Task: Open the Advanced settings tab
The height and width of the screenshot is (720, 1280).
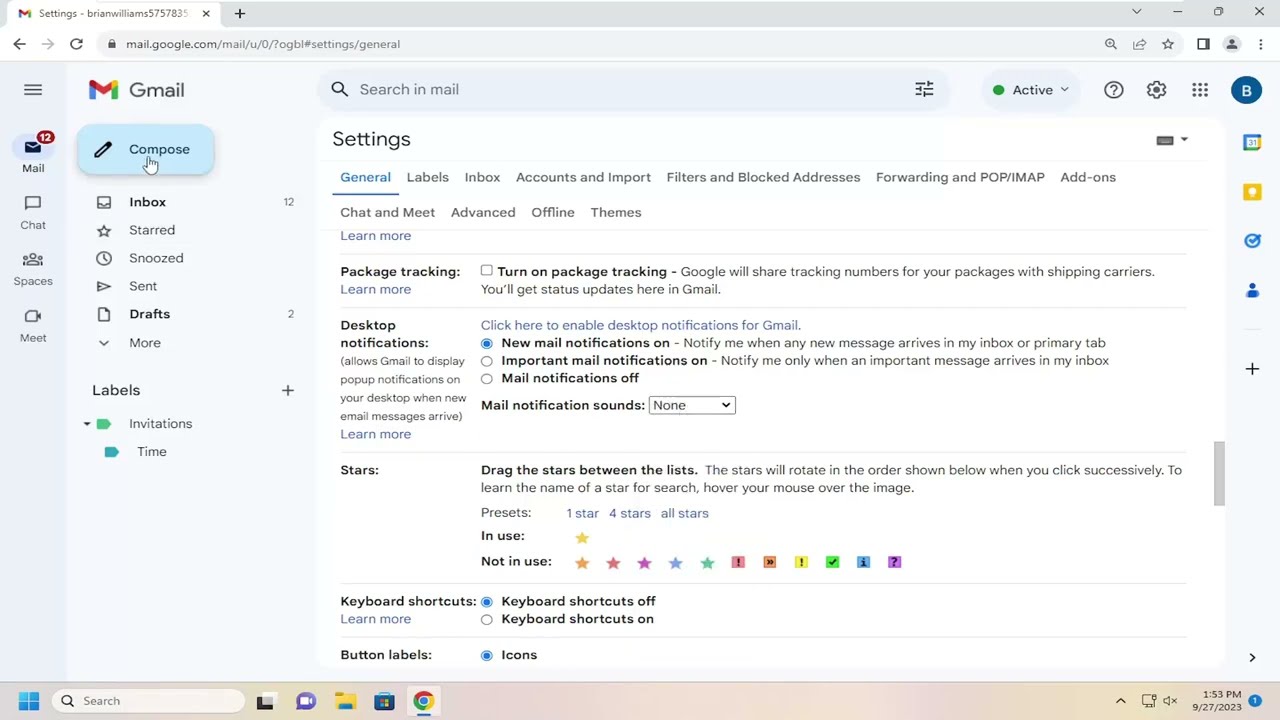Action: 483,212
